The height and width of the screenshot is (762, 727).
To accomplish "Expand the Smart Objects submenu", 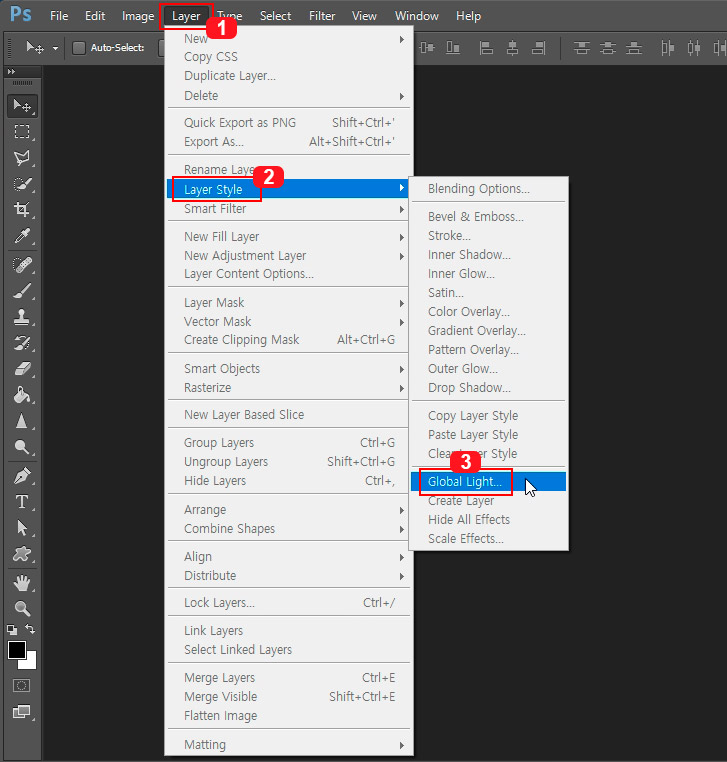I will (401, 369).
